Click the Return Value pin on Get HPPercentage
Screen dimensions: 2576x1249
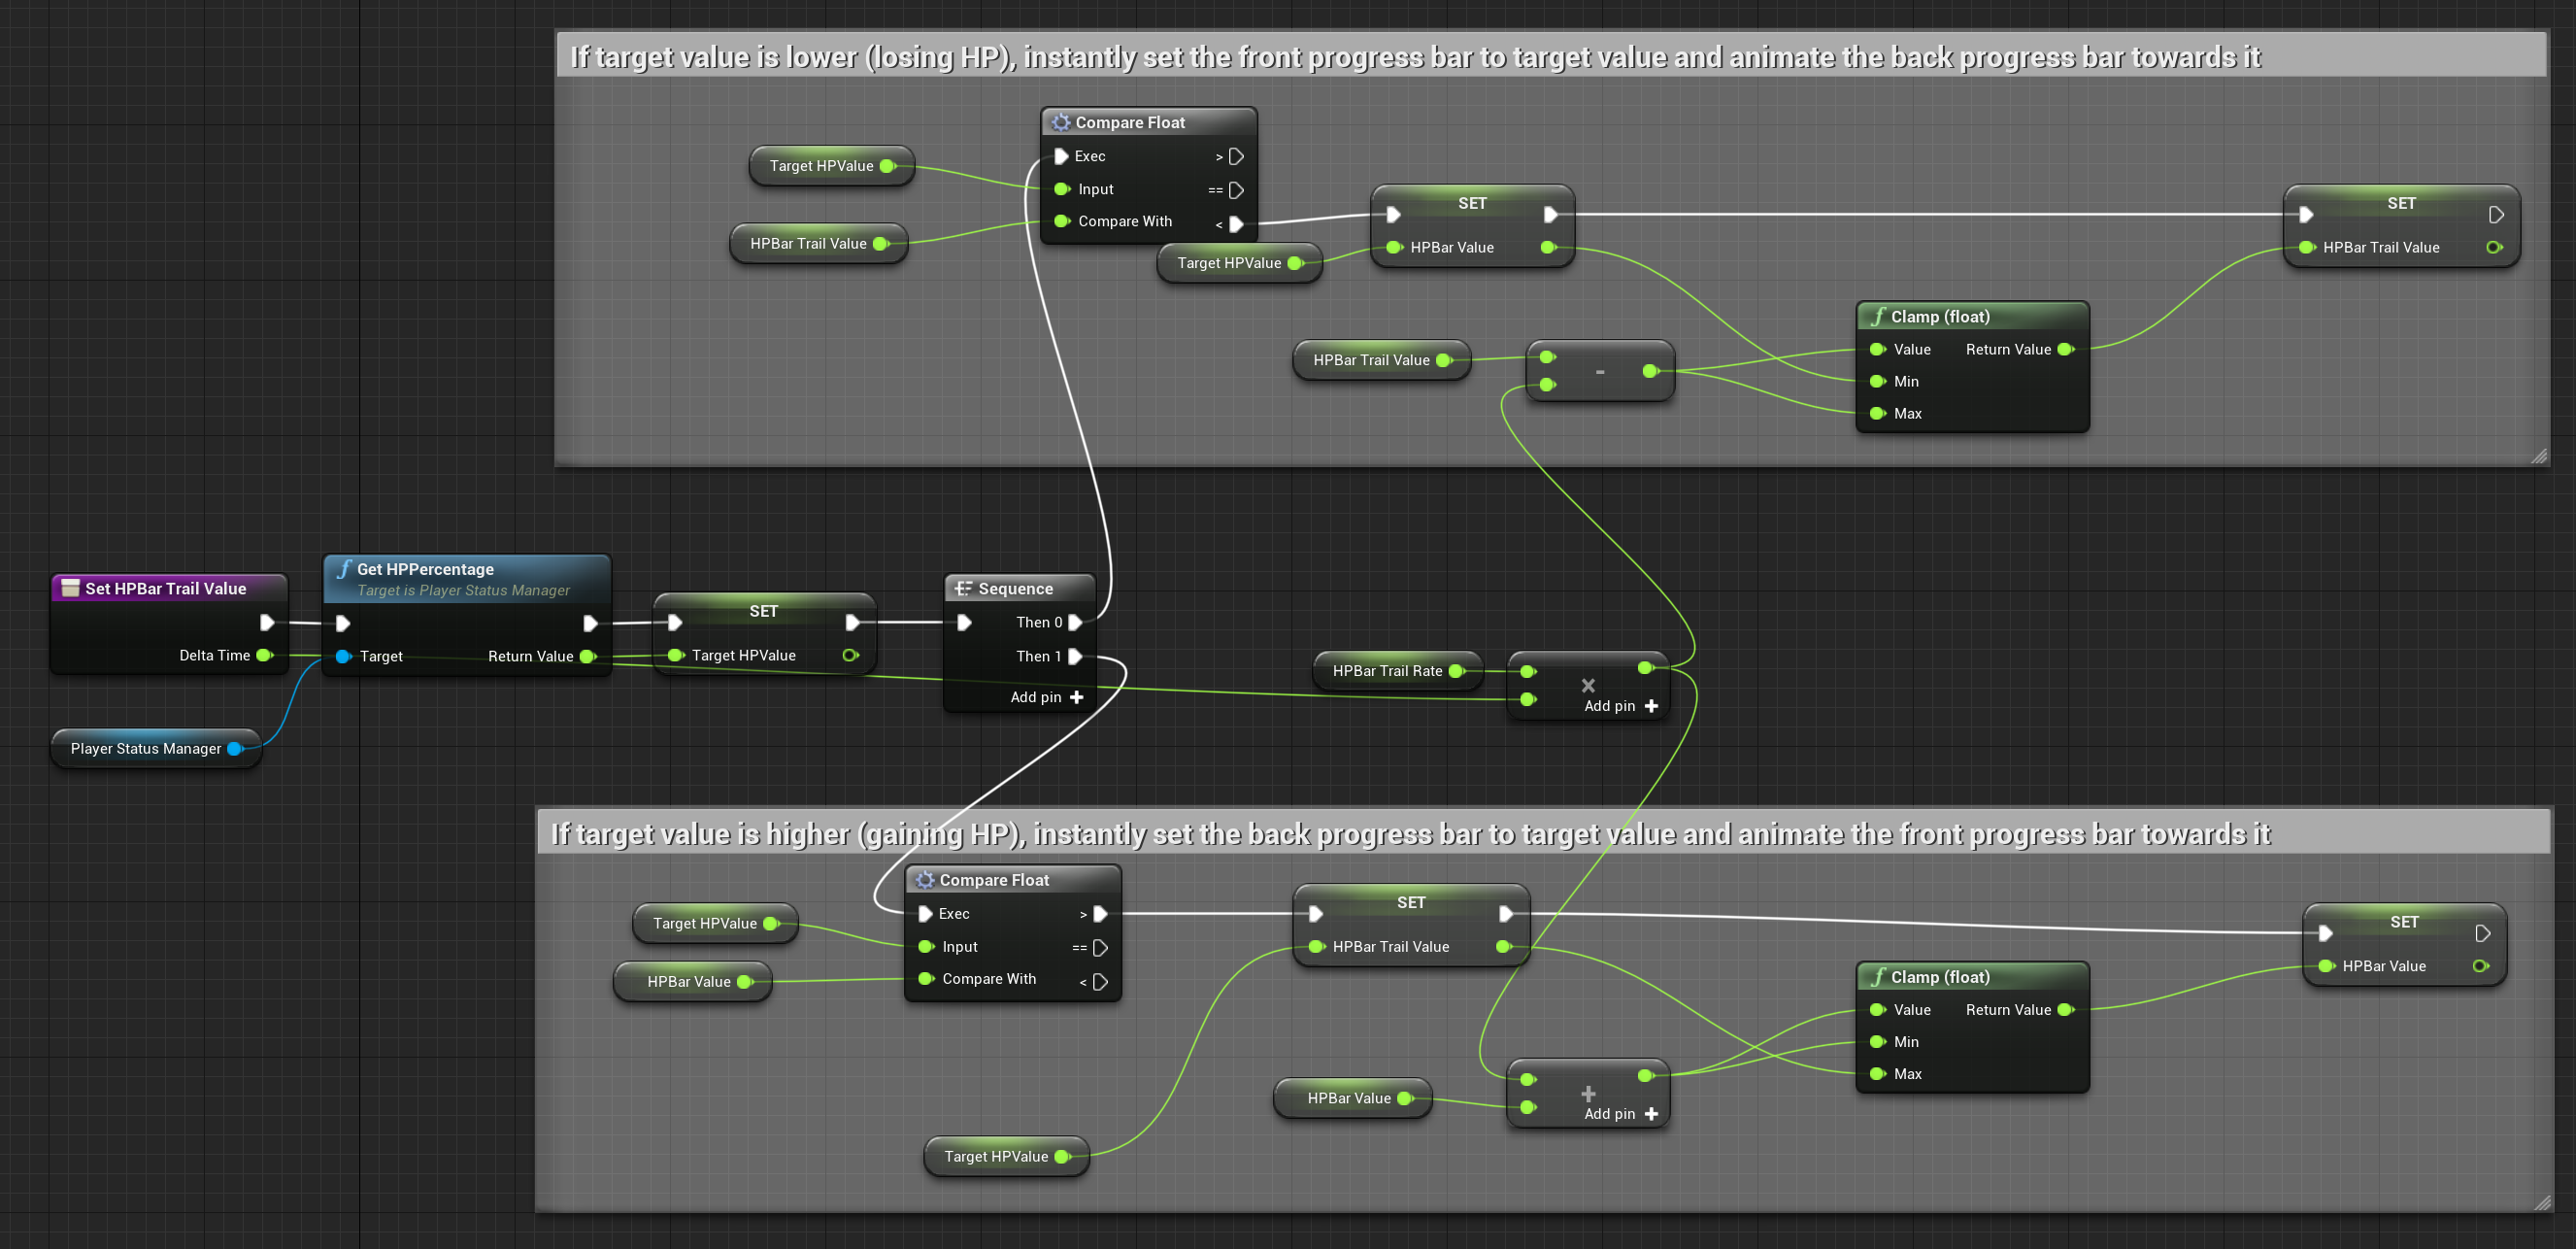click(588, 656)
